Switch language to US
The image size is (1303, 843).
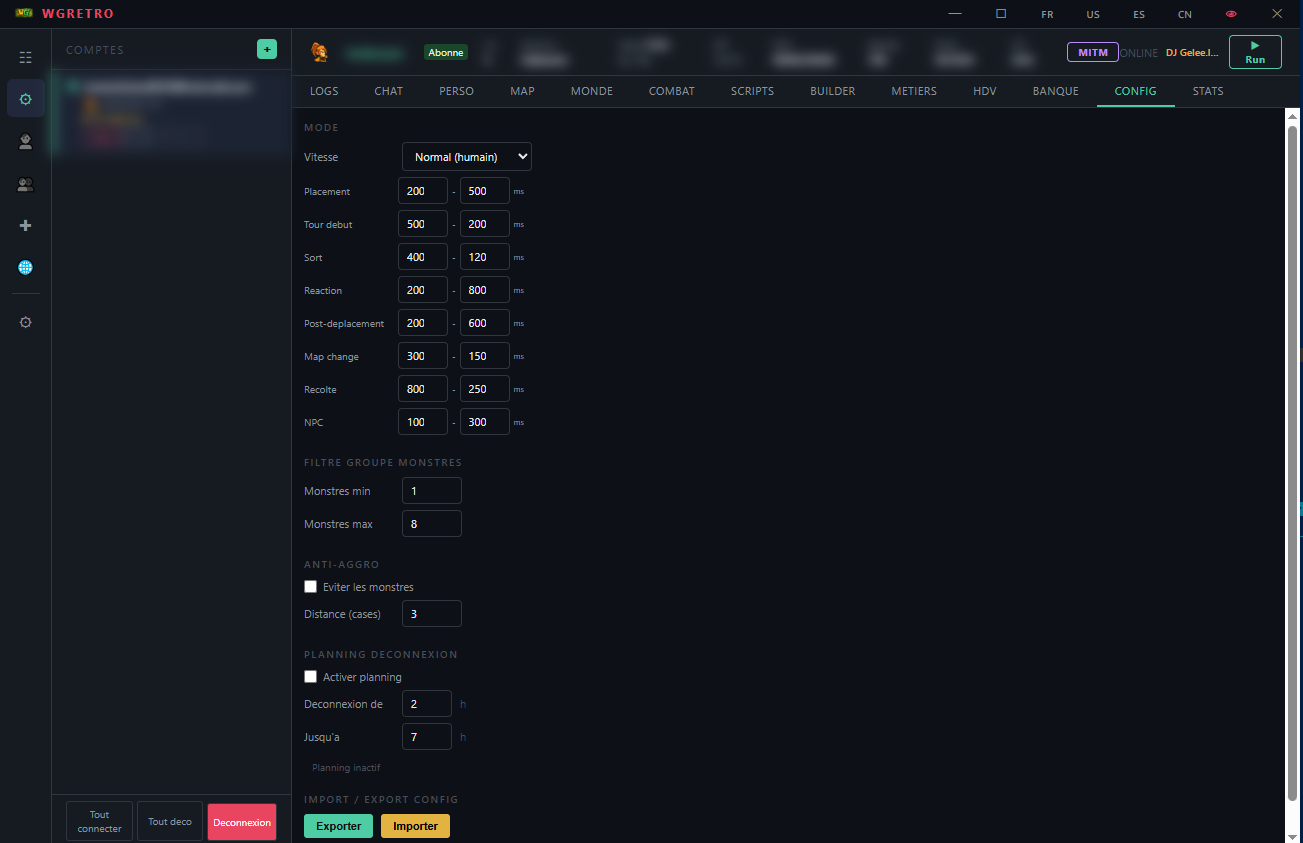[1093, 14]
